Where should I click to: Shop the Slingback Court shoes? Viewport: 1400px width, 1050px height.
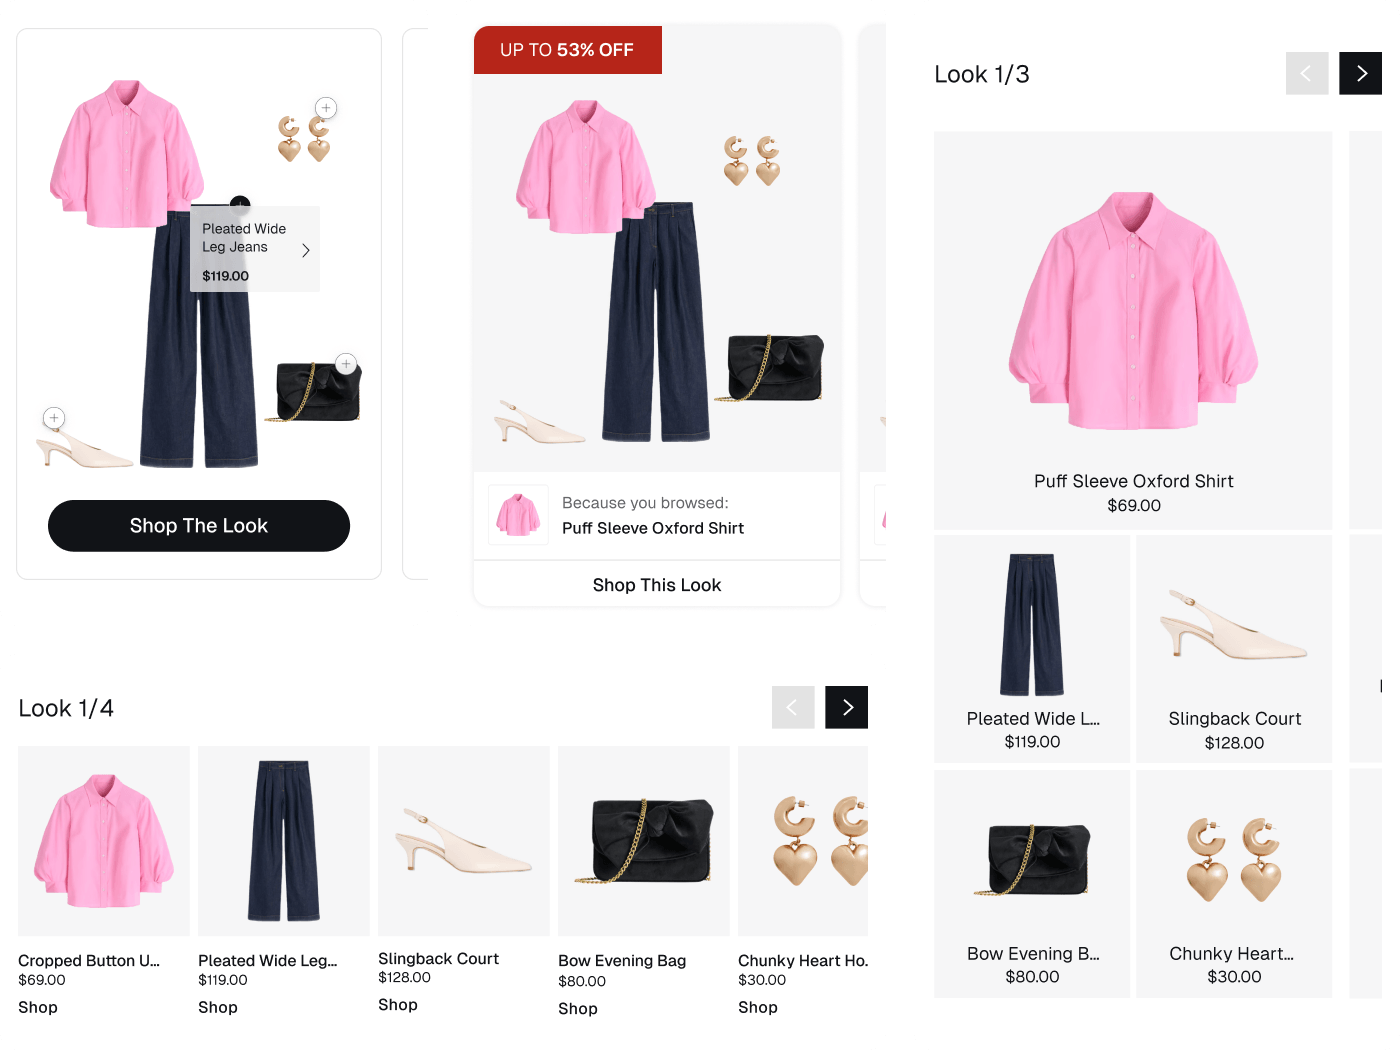coord(398,1005)
